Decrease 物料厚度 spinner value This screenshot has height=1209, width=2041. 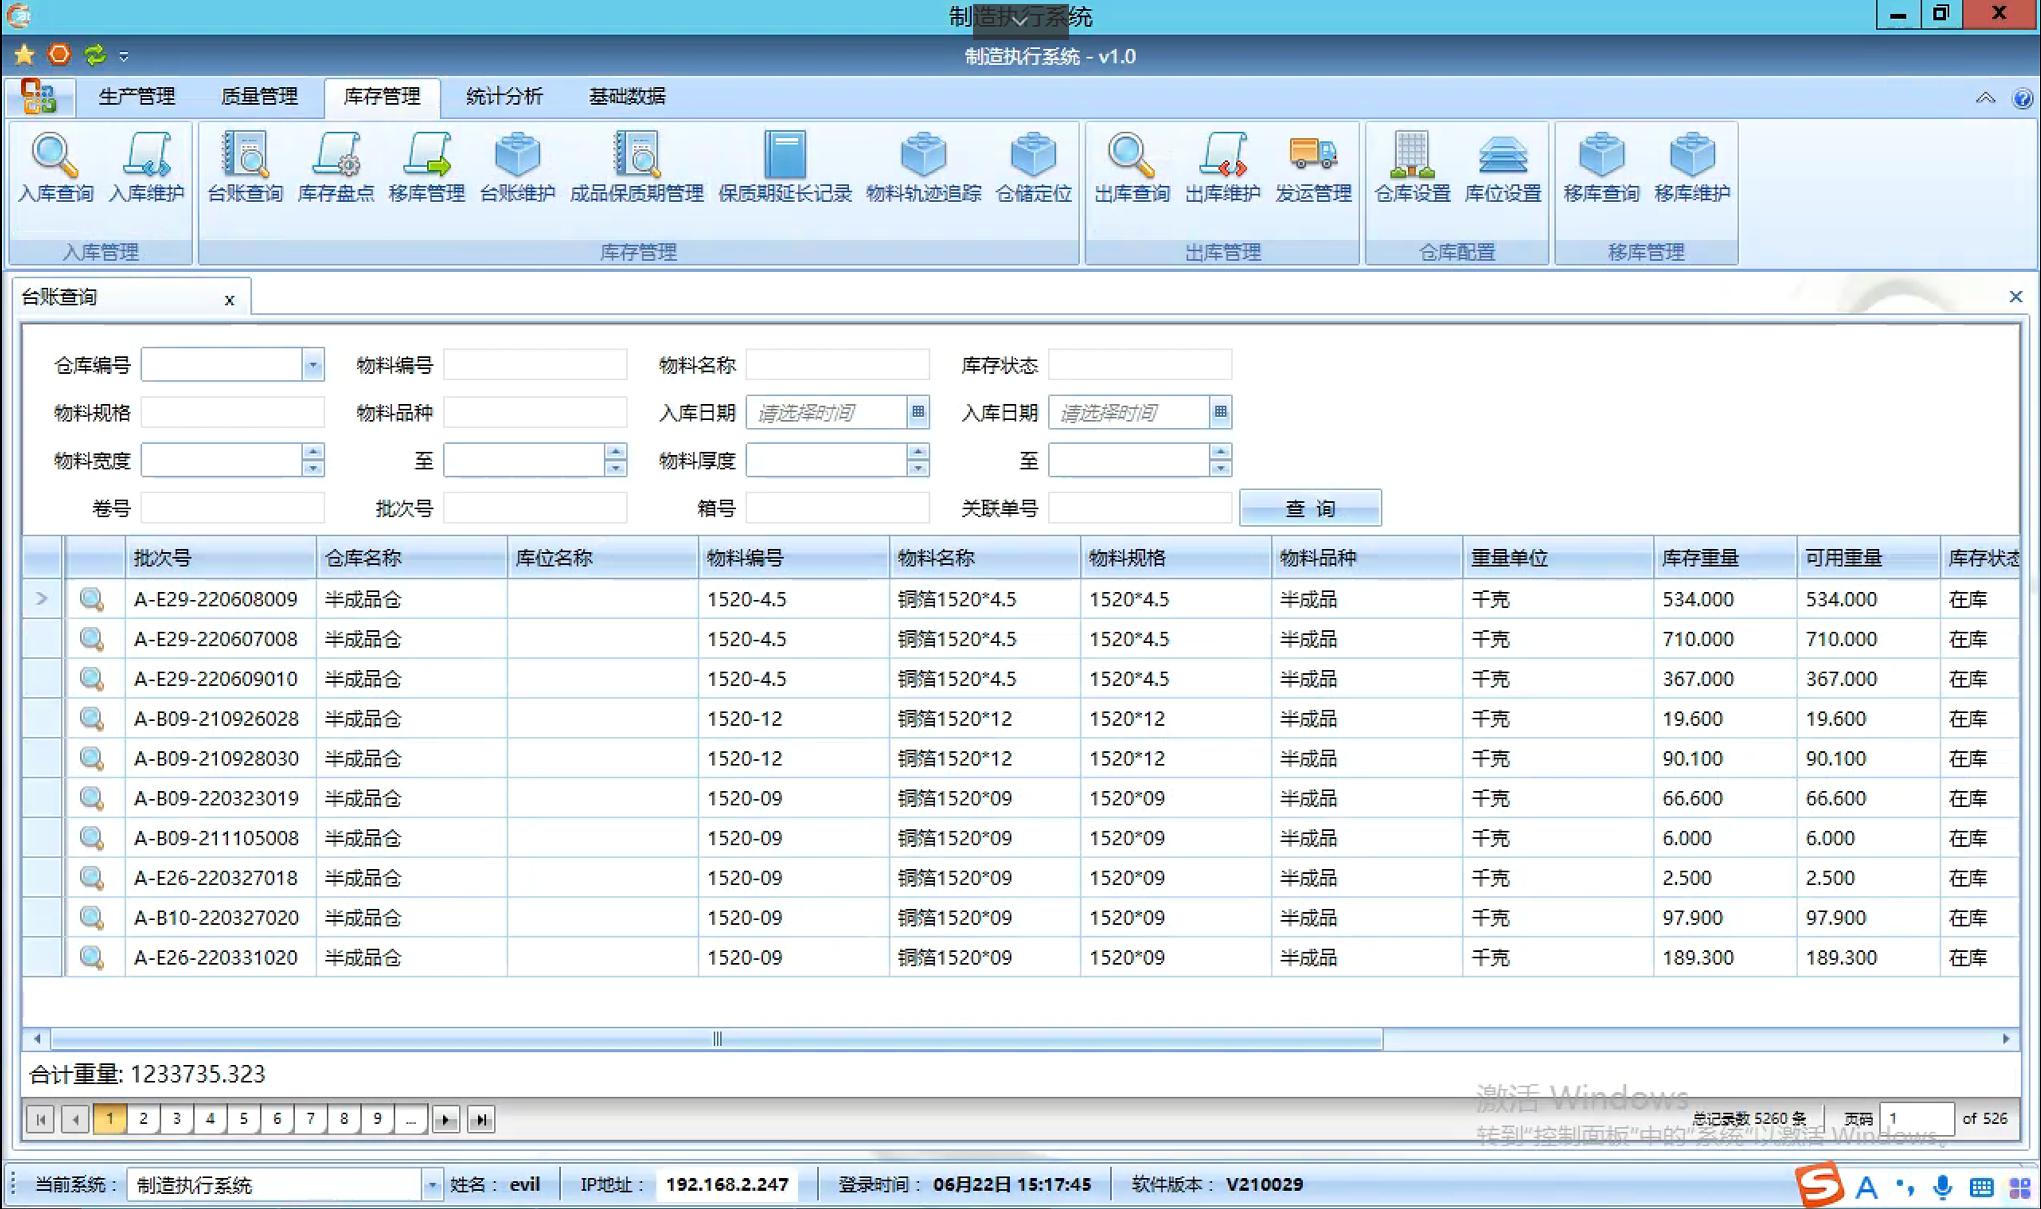tap(918, 468)
